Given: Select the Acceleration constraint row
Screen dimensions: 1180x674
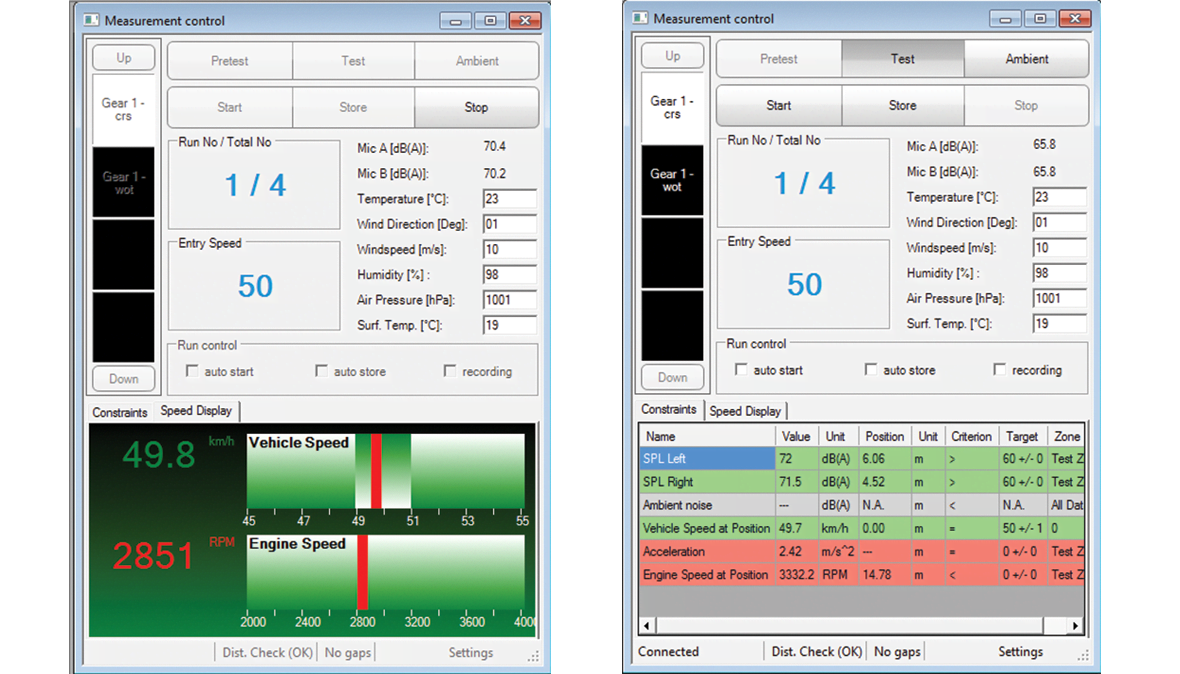Looking at the screenshot, I should click(x=862, y=551).
